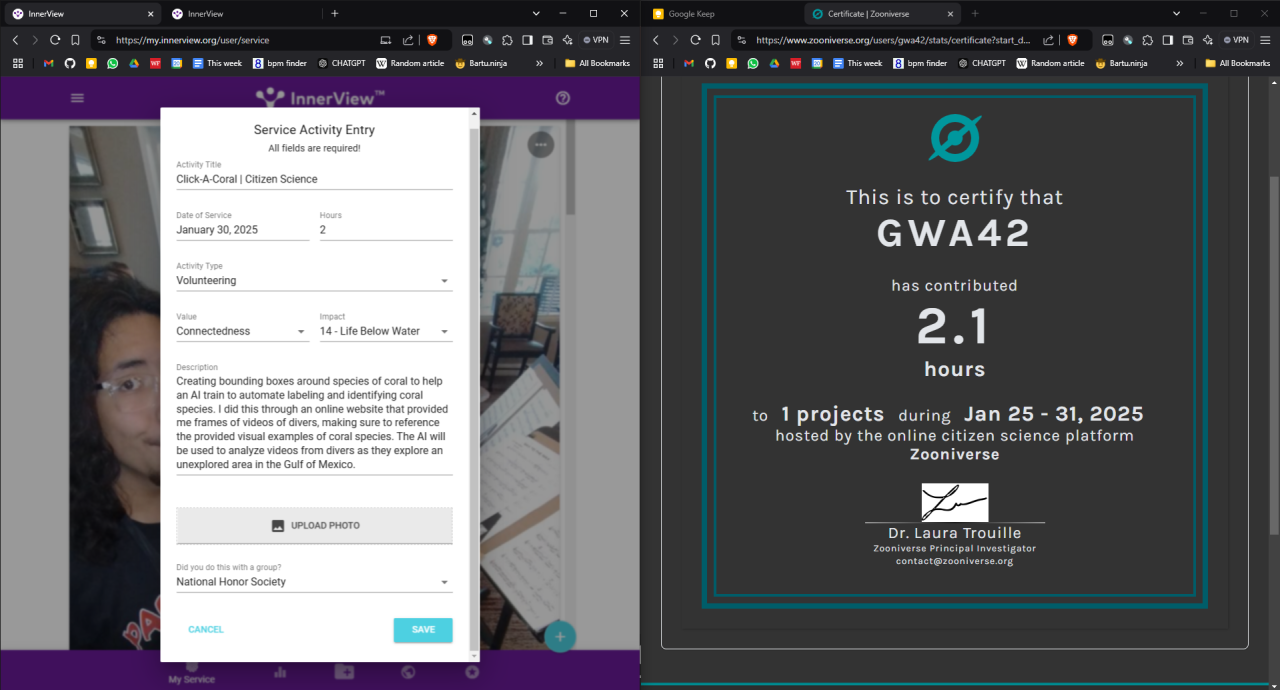The height and width of the screenshot is (690, 1280).
Task: Click contact@zooniverse.org on the certificate
Action: 954,561
